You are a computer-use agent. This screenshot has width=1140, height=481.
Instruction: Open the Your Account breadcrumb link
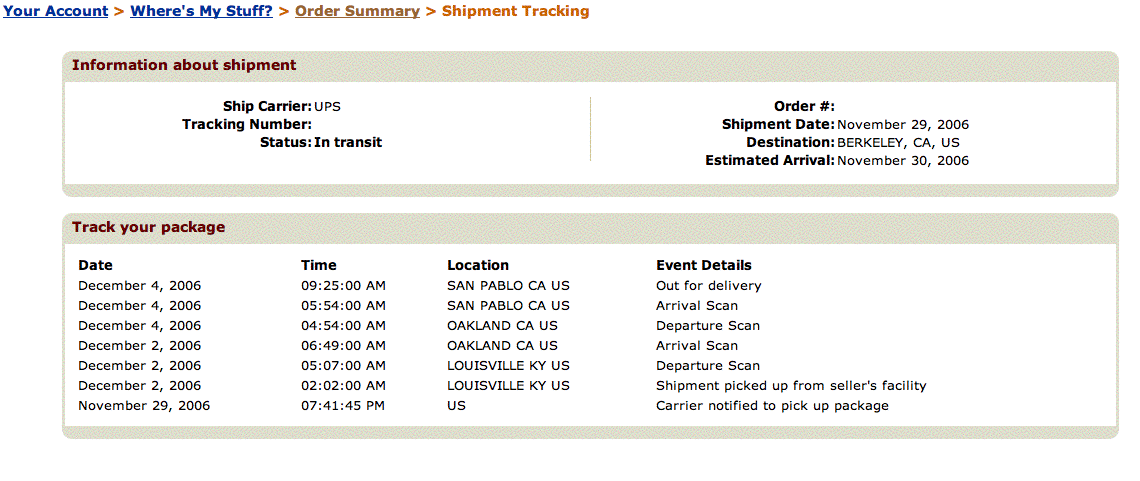pyautogui.click(x=55, y=12)
